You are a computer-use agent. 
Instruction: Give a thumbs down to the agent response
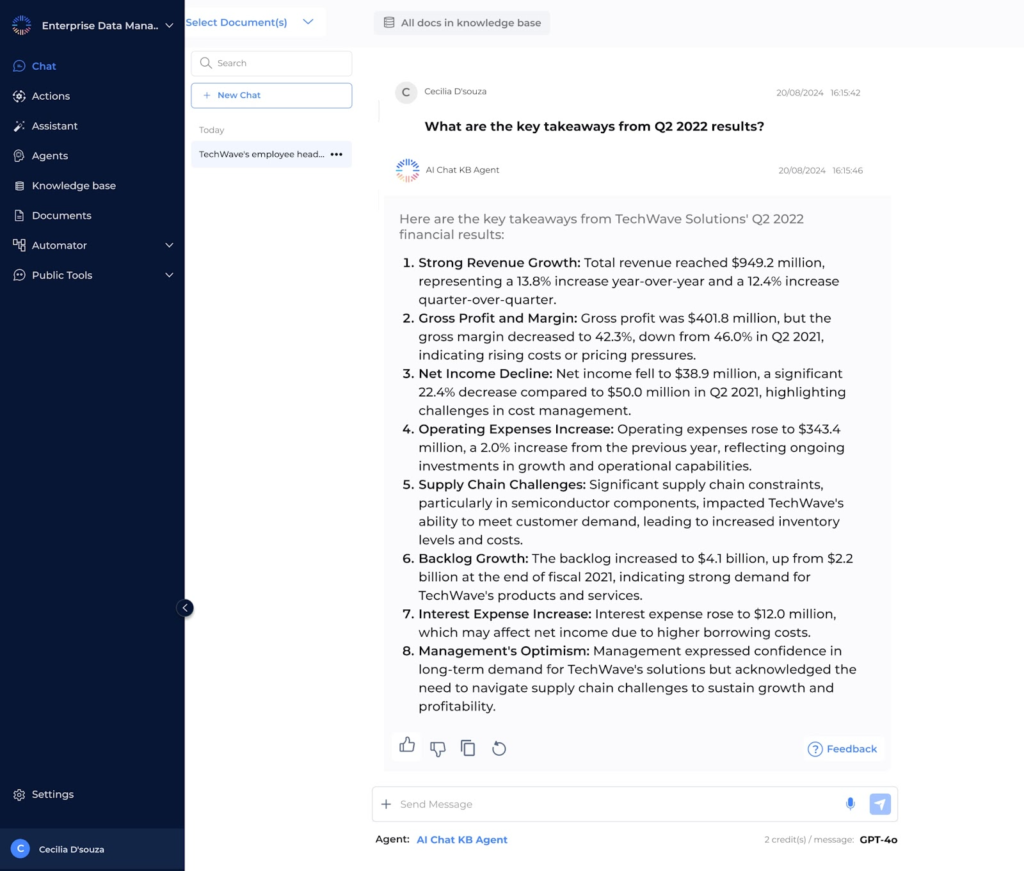point(437,747)
